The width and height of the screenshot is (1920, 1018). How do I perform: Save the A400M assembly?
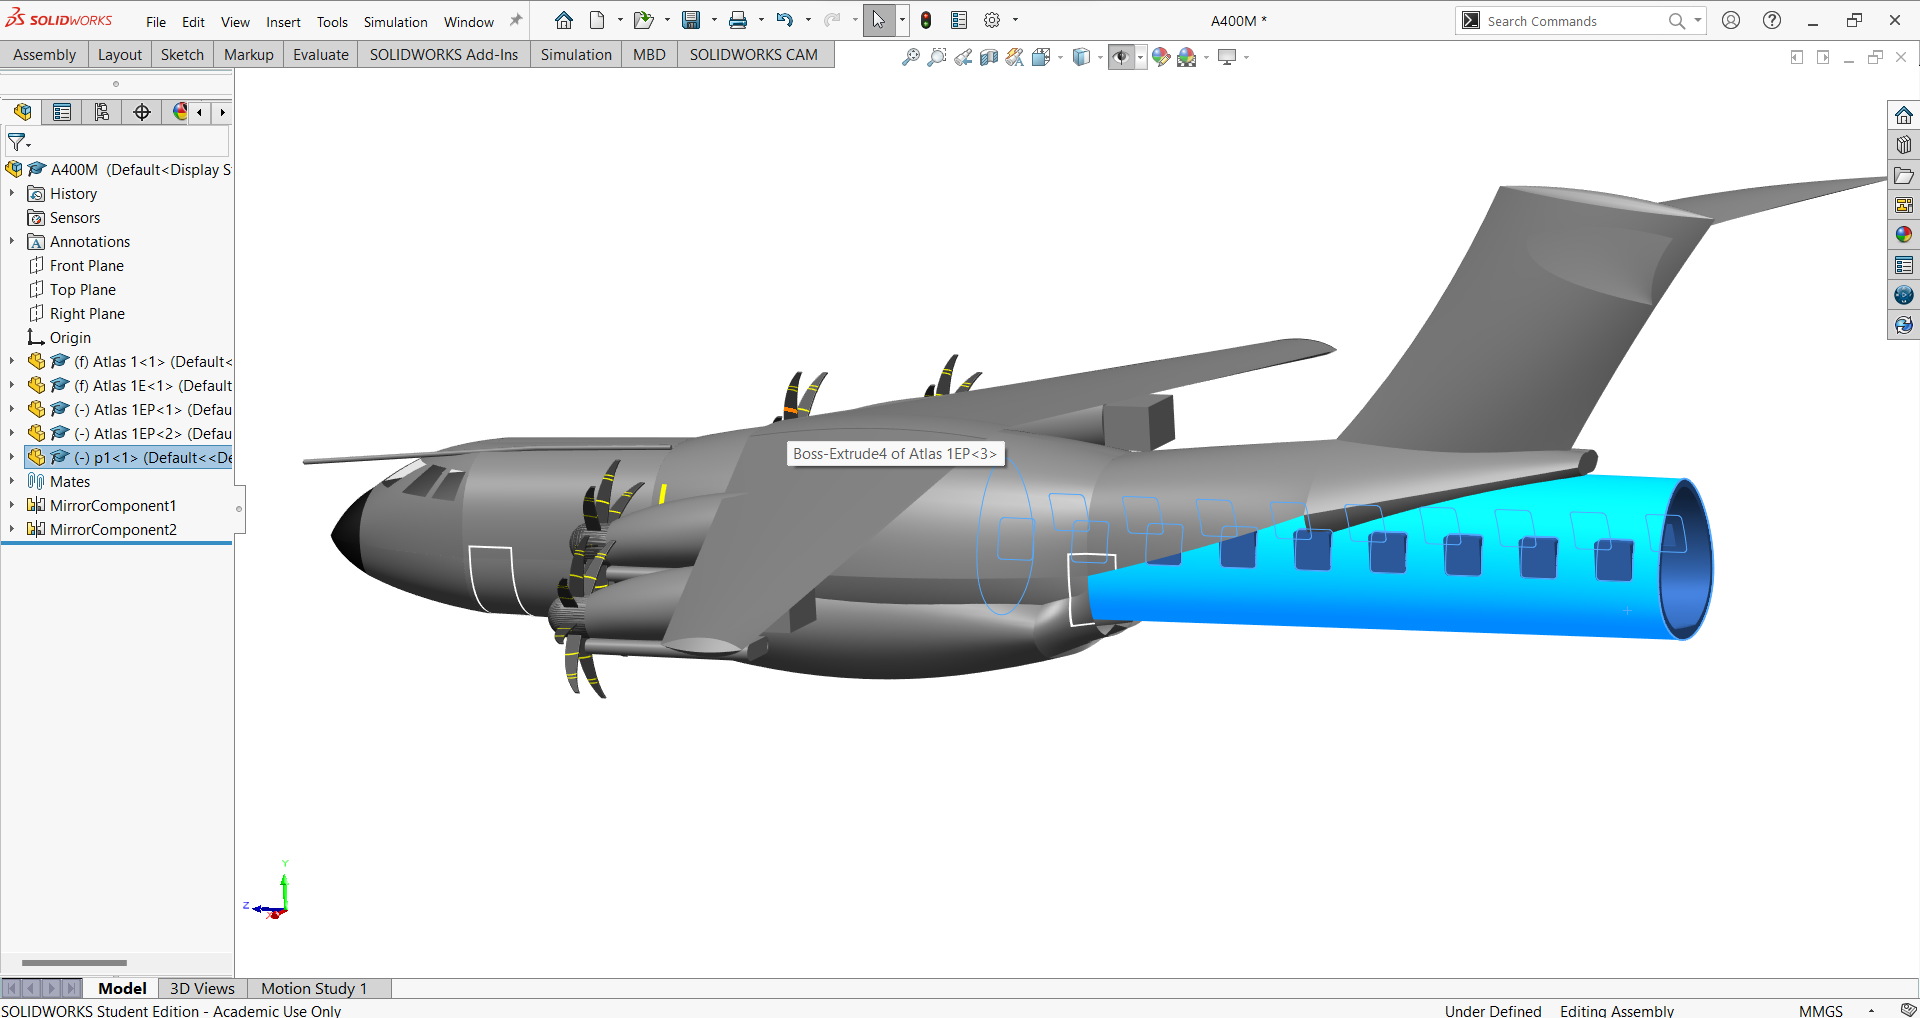[691, 20]
